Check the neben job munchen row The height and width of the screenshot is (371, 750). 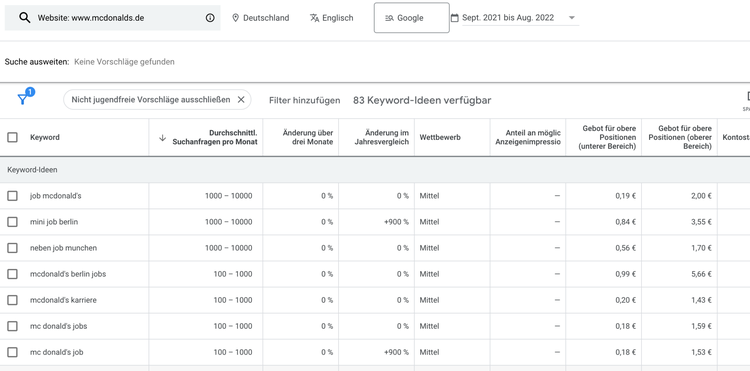[x=12, y=248]
